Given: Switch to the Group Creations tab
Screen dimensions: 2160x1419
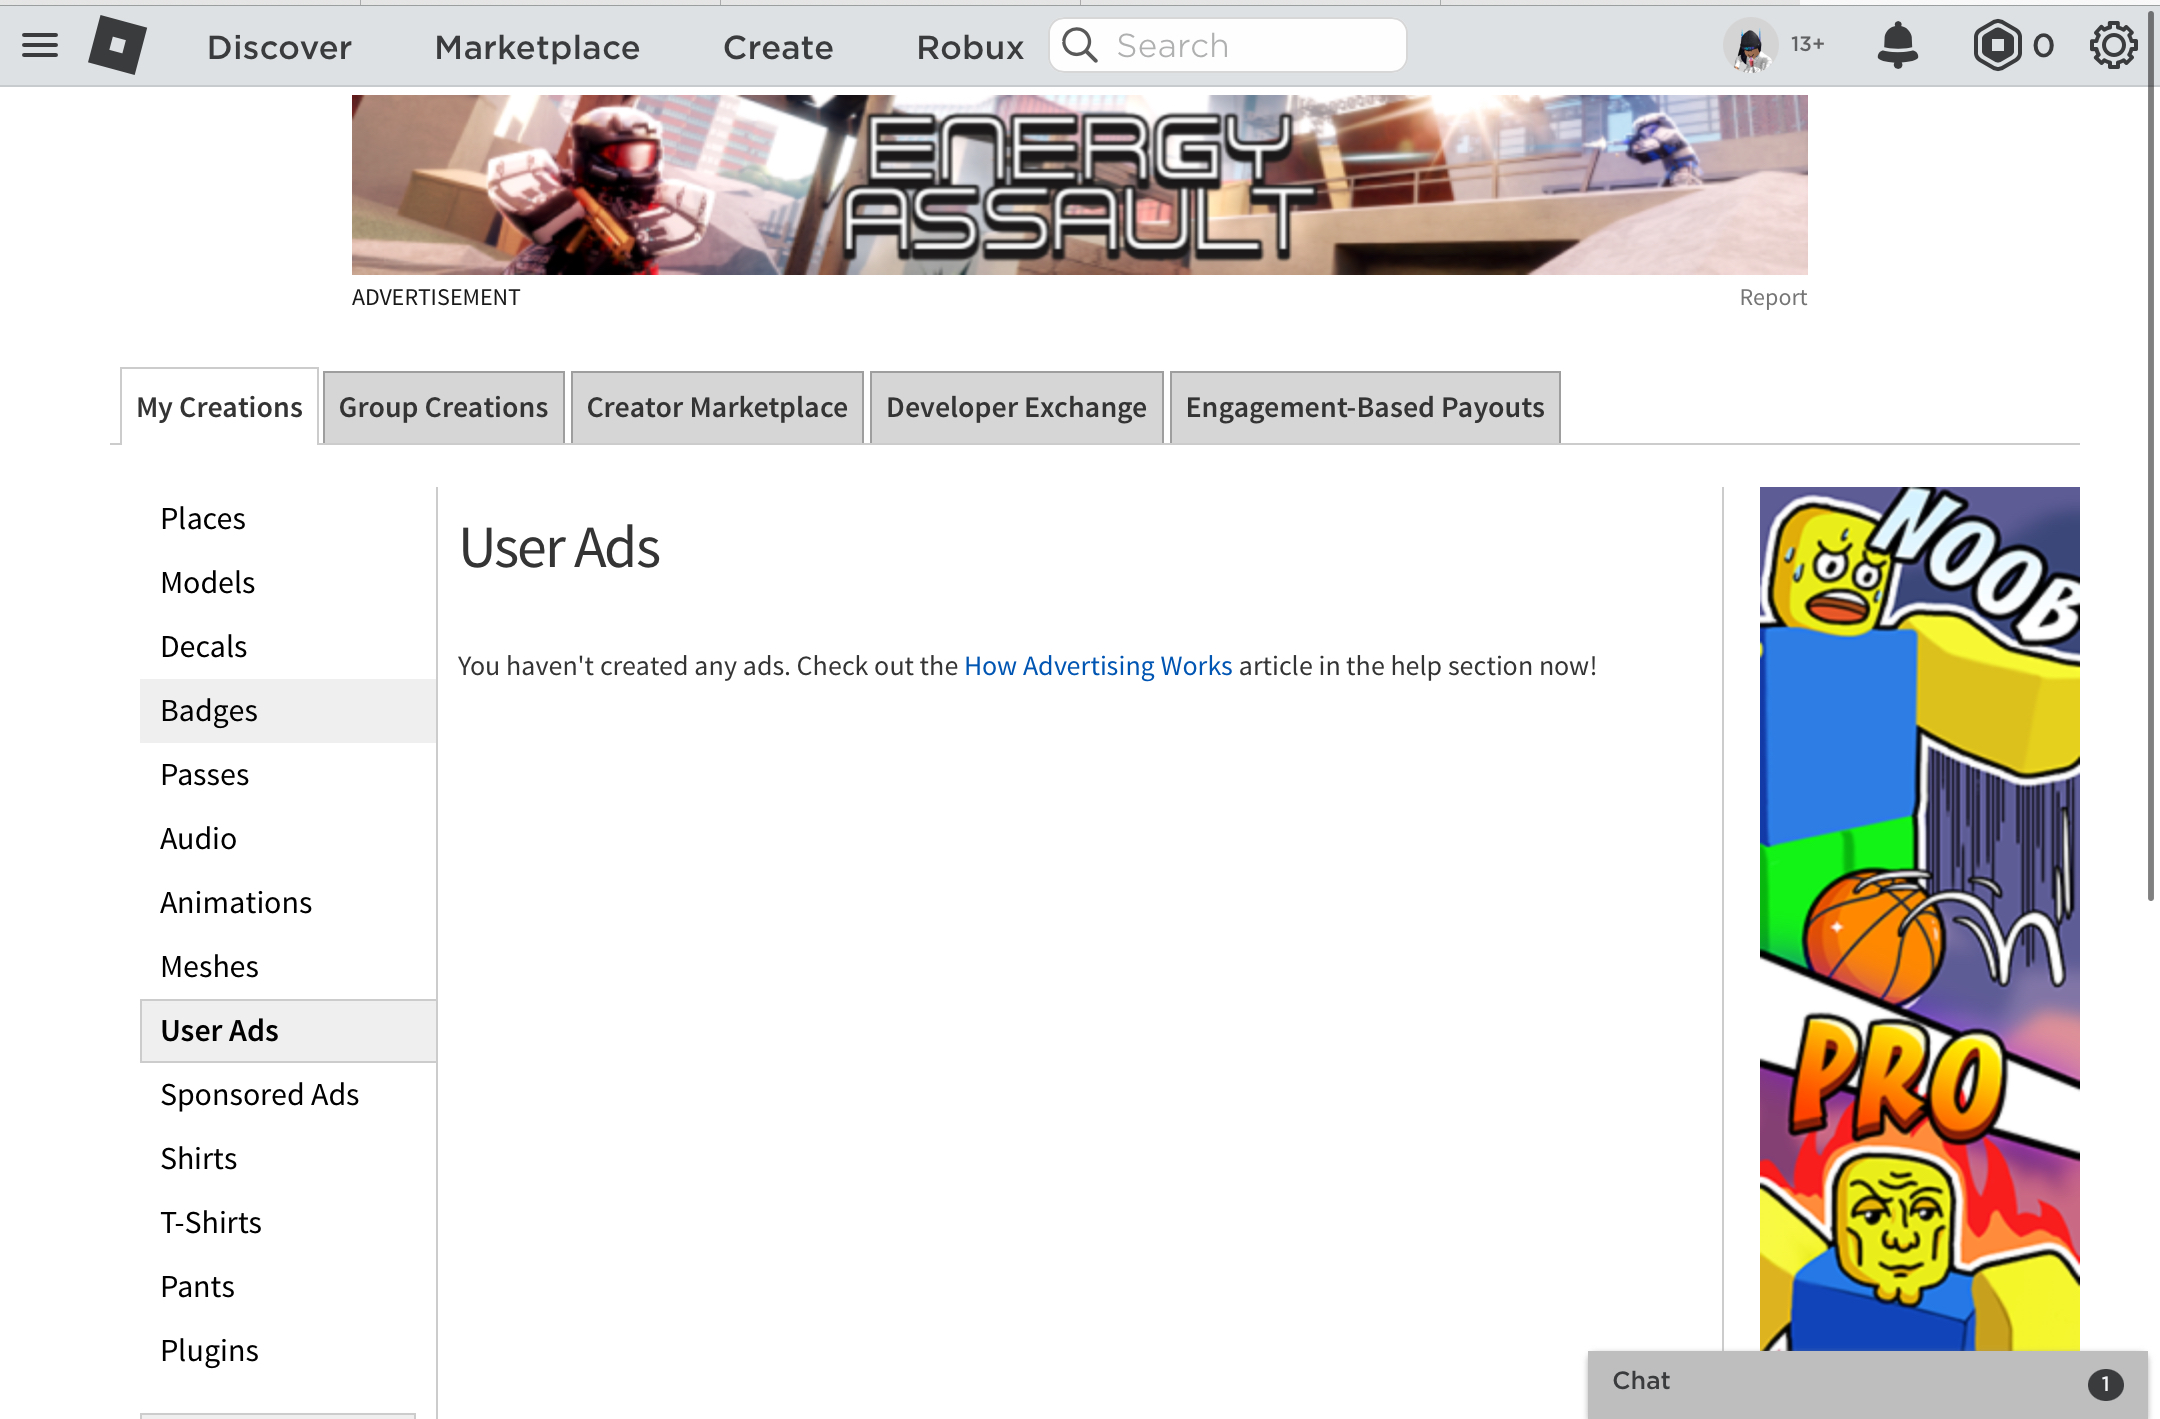Looking at the screenshot, I should tap(443, 407).
